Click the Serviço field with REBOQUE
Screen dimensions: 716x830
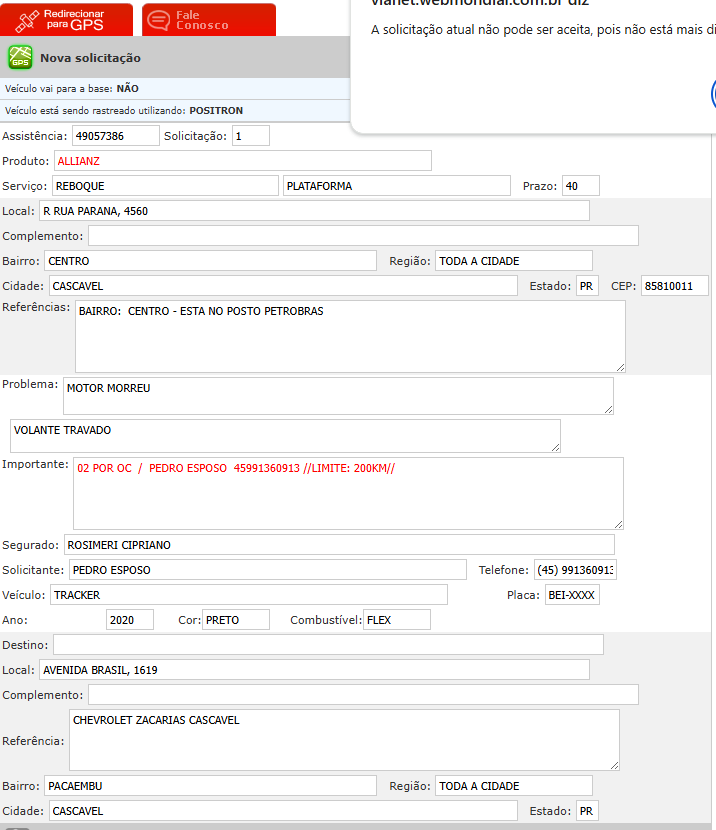point(164,186)
